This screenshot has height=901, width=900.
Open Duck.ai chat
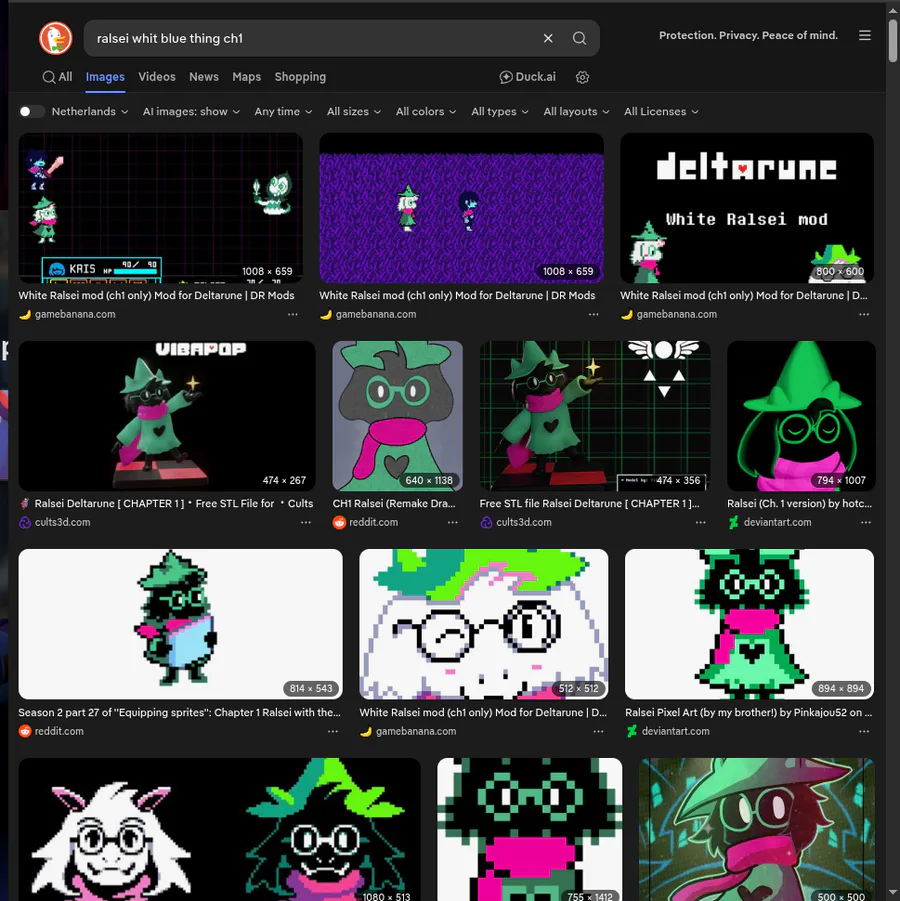point(528,77)
